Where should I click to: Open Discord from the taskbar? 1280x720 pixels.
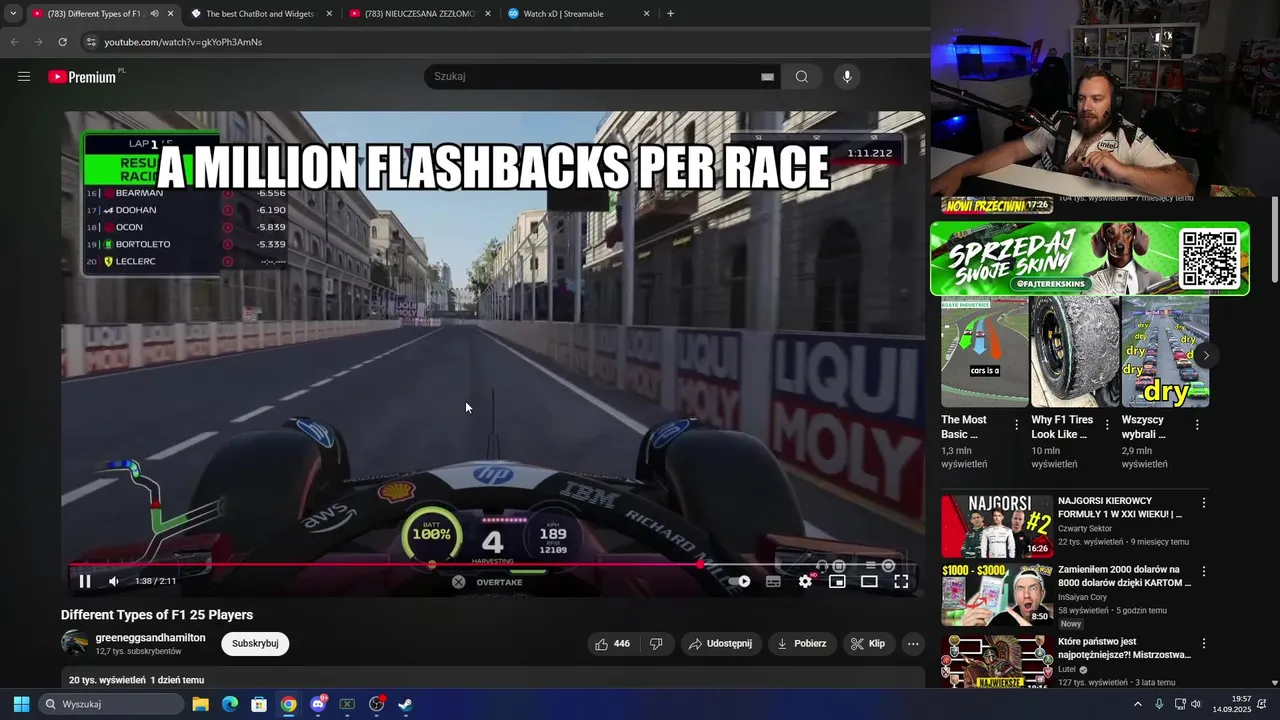tap(318, 704)
